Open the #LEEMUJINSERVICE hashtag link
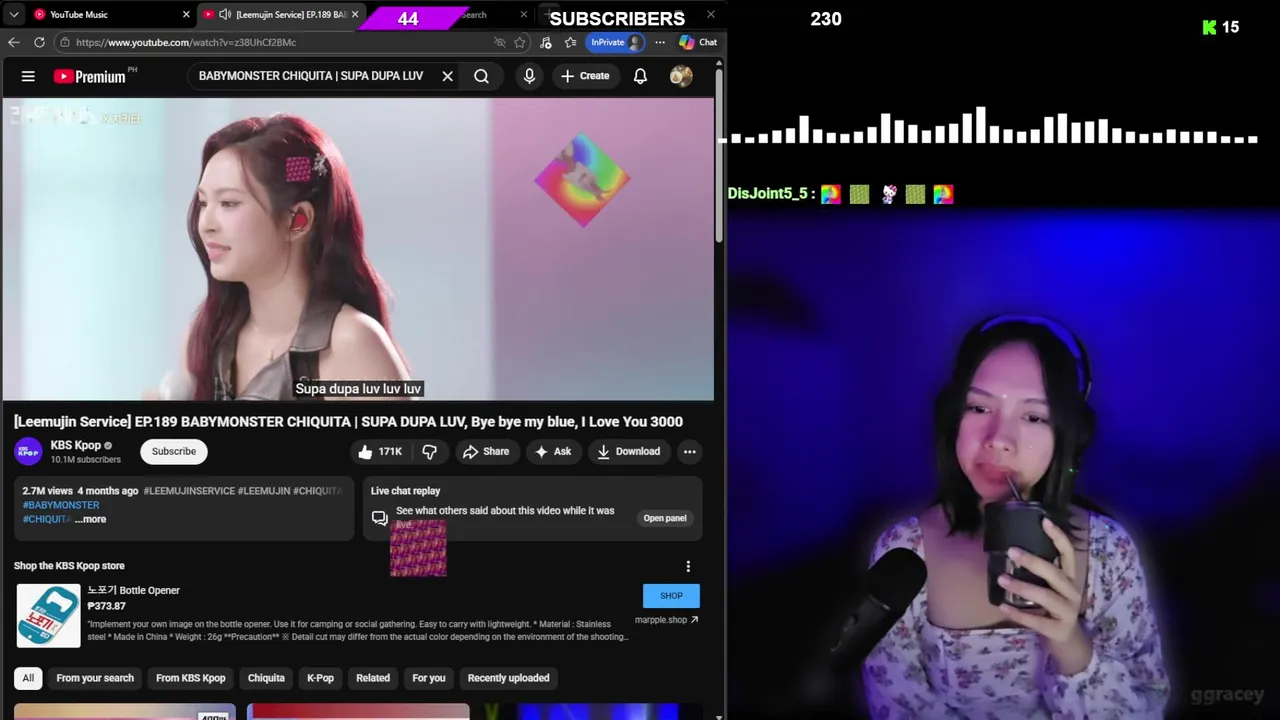1280x720 pixels. coord(189,491)
